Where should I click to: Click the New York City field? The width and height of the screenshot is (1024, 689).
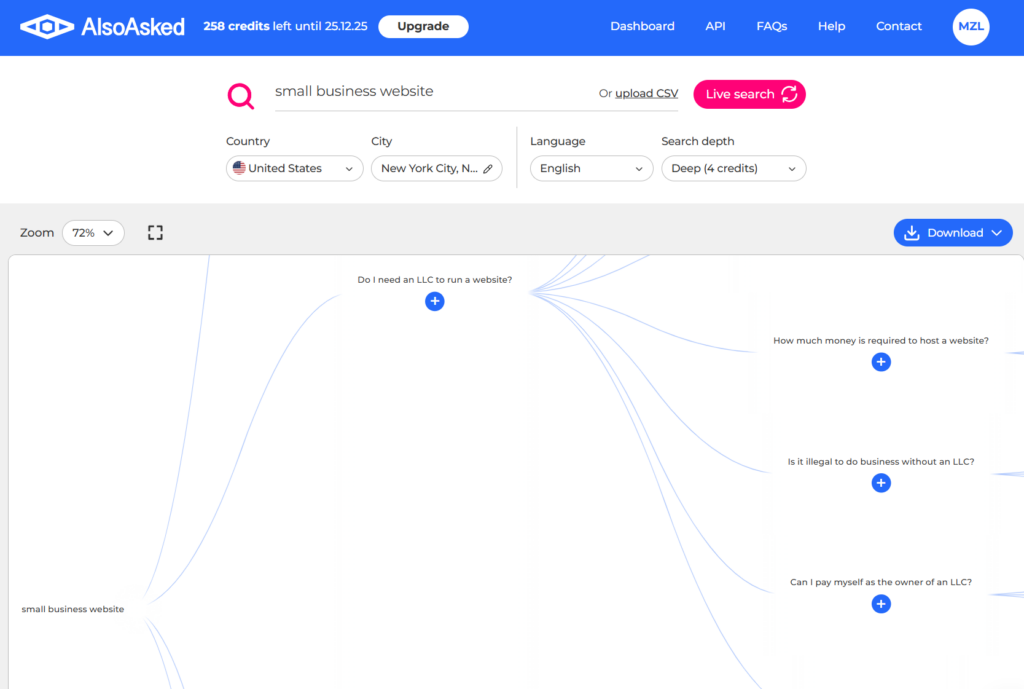click(x=436, y=168)
